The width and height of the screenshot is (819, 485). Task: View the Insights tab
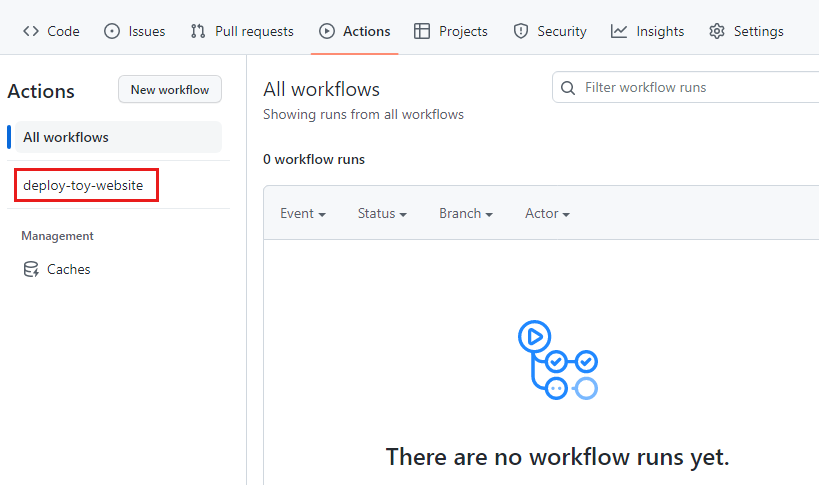pos(648,31)
